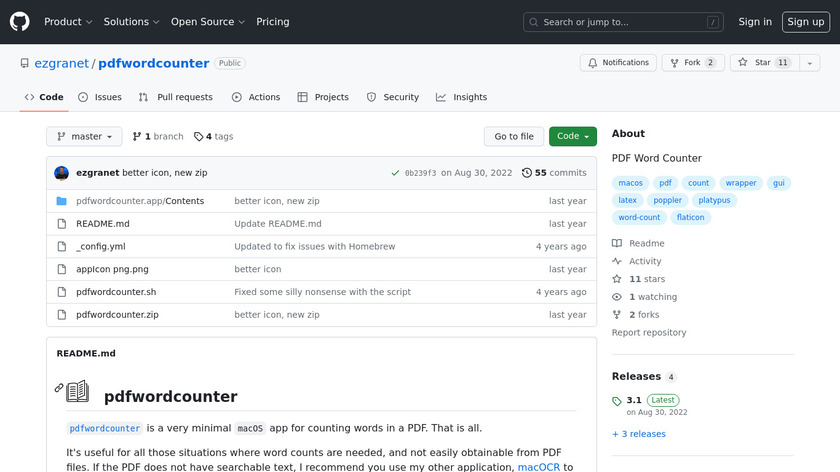
Task: Click the file icon beside pdfwordcounter.zip
Action: (x=62, y=315)
